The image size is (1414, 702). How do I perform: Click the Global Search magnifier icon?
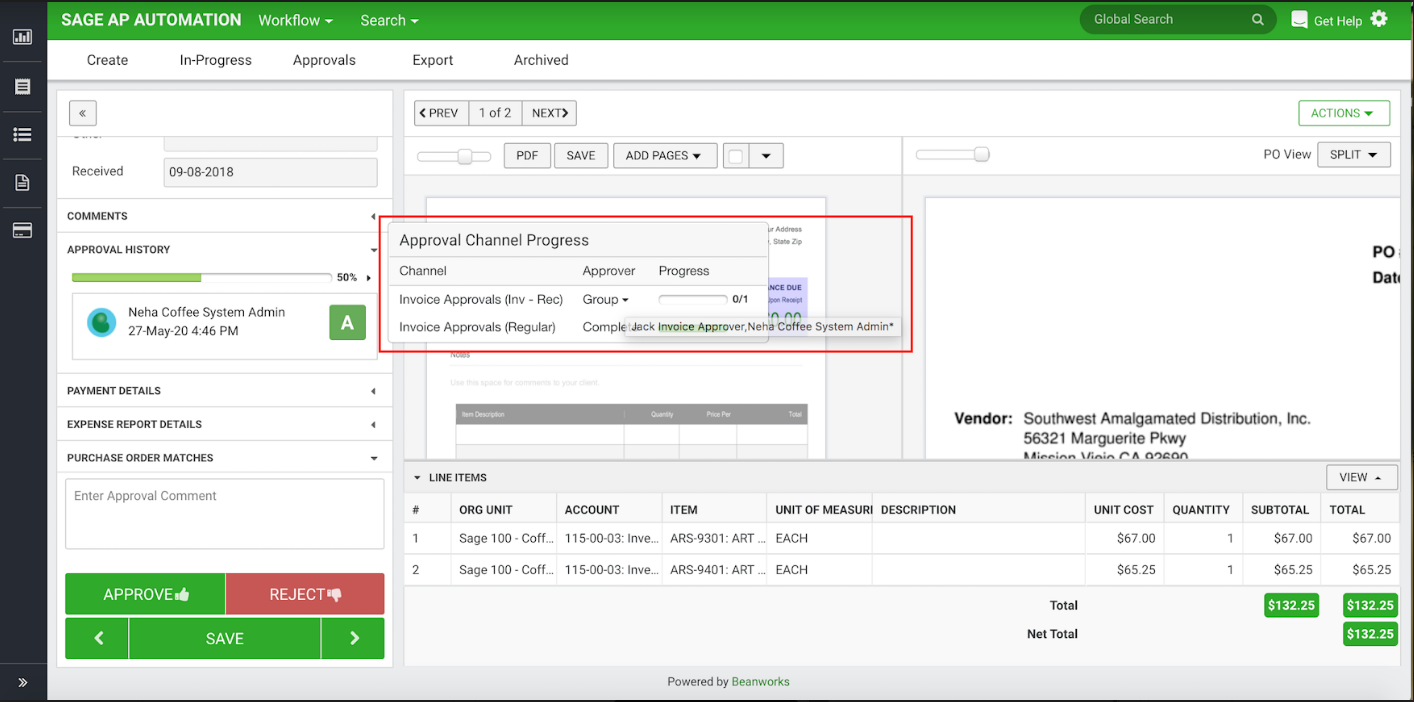pos(1258,19)
